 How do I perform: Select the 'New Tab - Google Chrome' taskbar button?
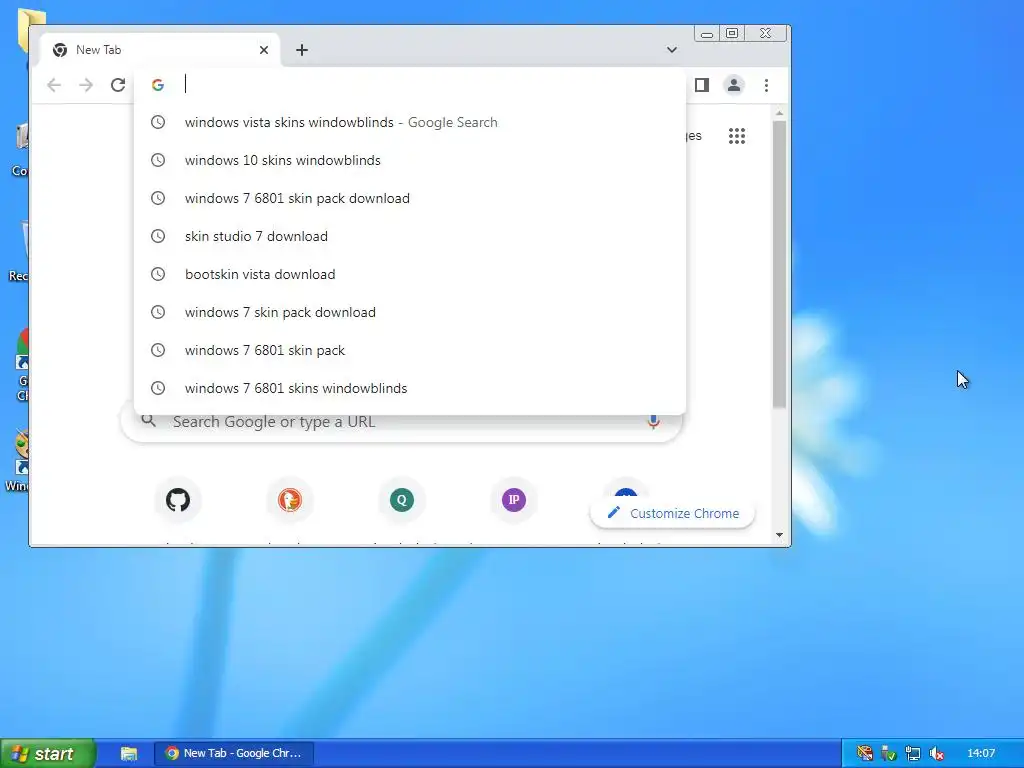click(x=234, y=754)
